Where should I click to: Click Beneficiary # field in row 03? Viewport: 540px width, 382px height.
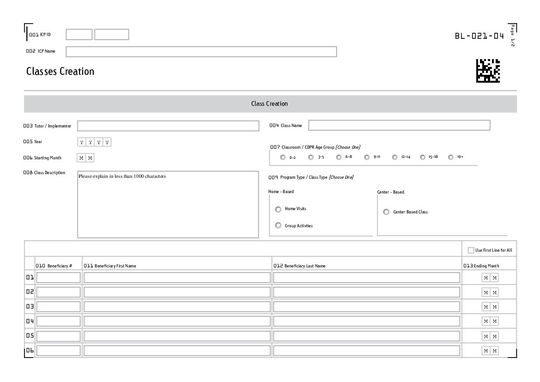(58, 307)
